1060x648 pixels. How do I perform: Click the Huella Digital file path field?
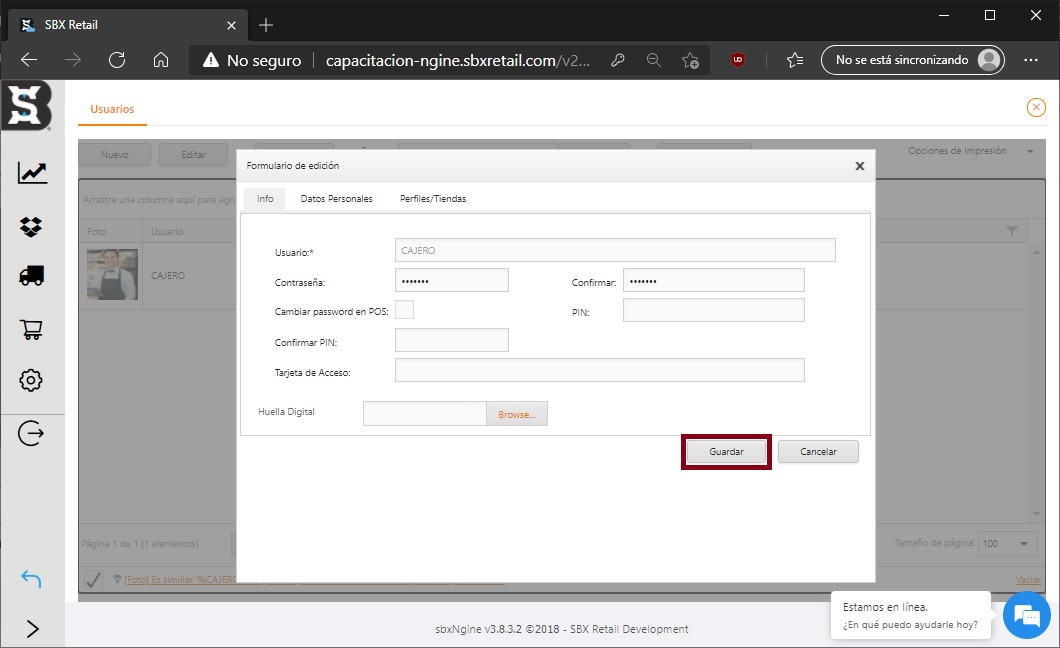click(x=425, y=414)
